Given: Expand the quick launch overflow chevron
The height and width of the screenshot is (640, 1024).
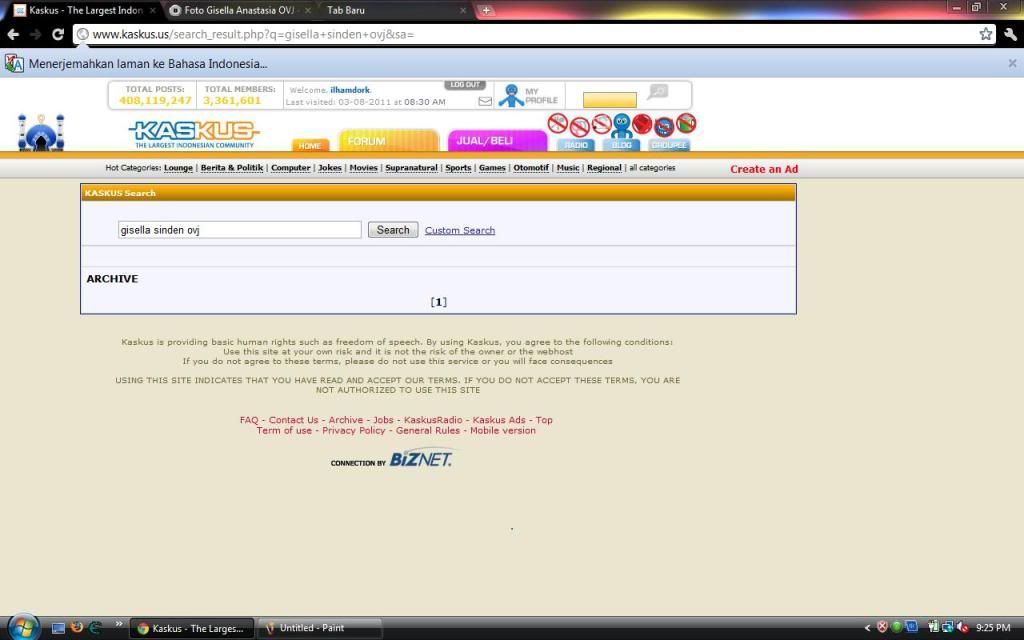Looking at the screenshot, I should (x=119, y=624).
